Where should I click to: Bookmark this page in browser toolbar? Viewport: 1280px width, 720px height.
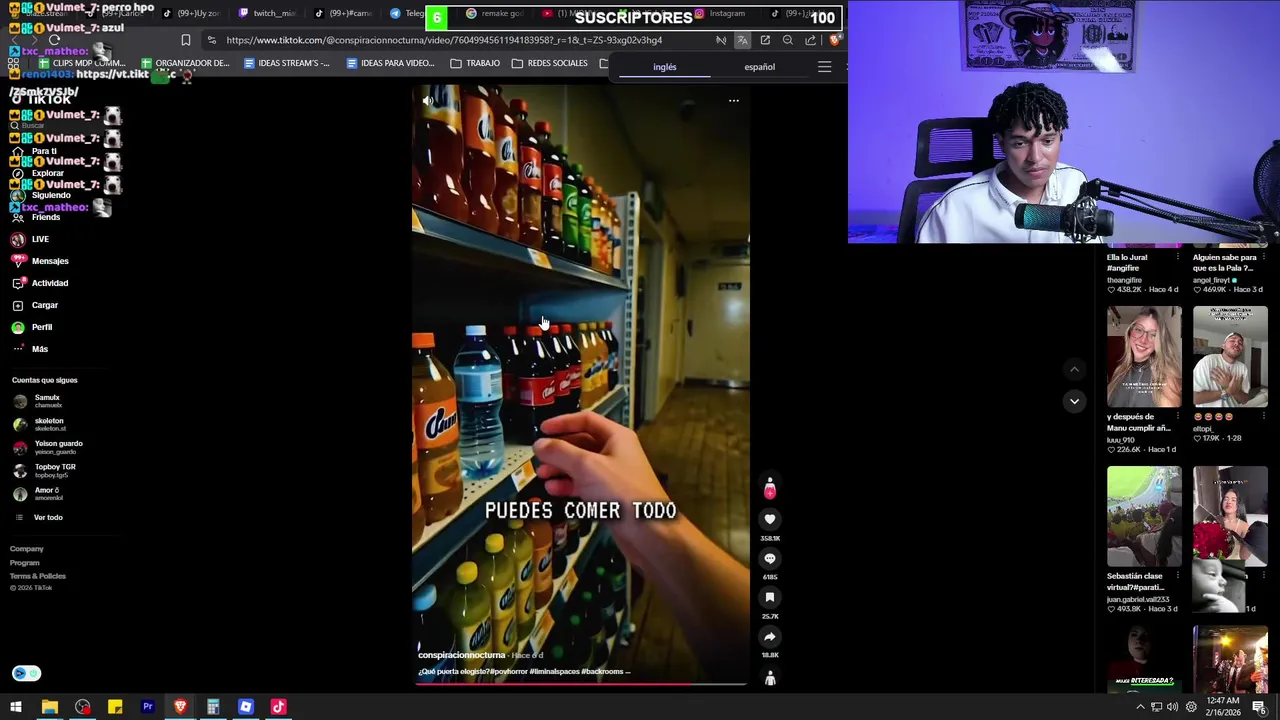185,40
